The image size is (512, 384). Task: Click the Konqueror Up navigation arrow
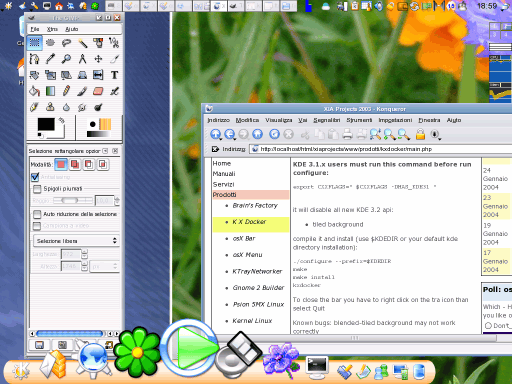215,134
